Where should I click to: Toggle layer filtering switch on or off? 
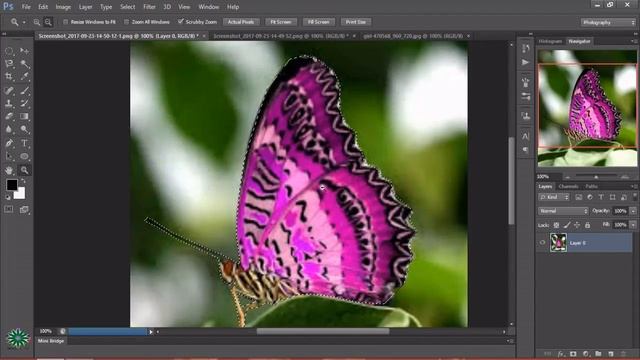(635, 196)
